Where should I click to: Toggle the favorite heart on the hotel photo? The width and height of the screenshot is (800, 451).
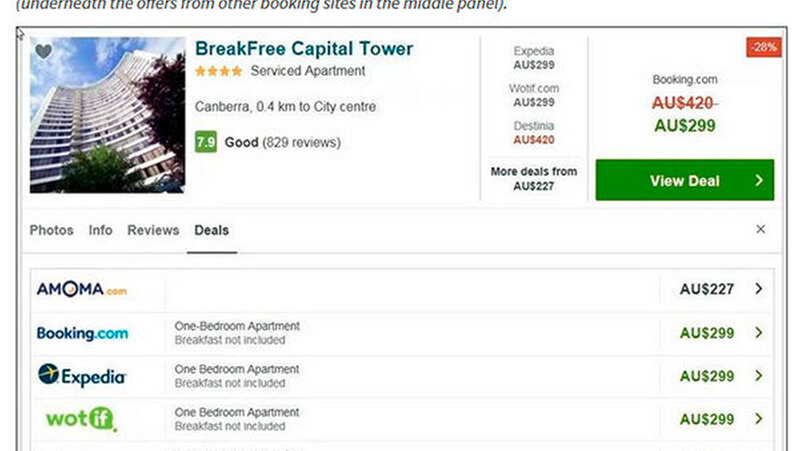(44, 53)
